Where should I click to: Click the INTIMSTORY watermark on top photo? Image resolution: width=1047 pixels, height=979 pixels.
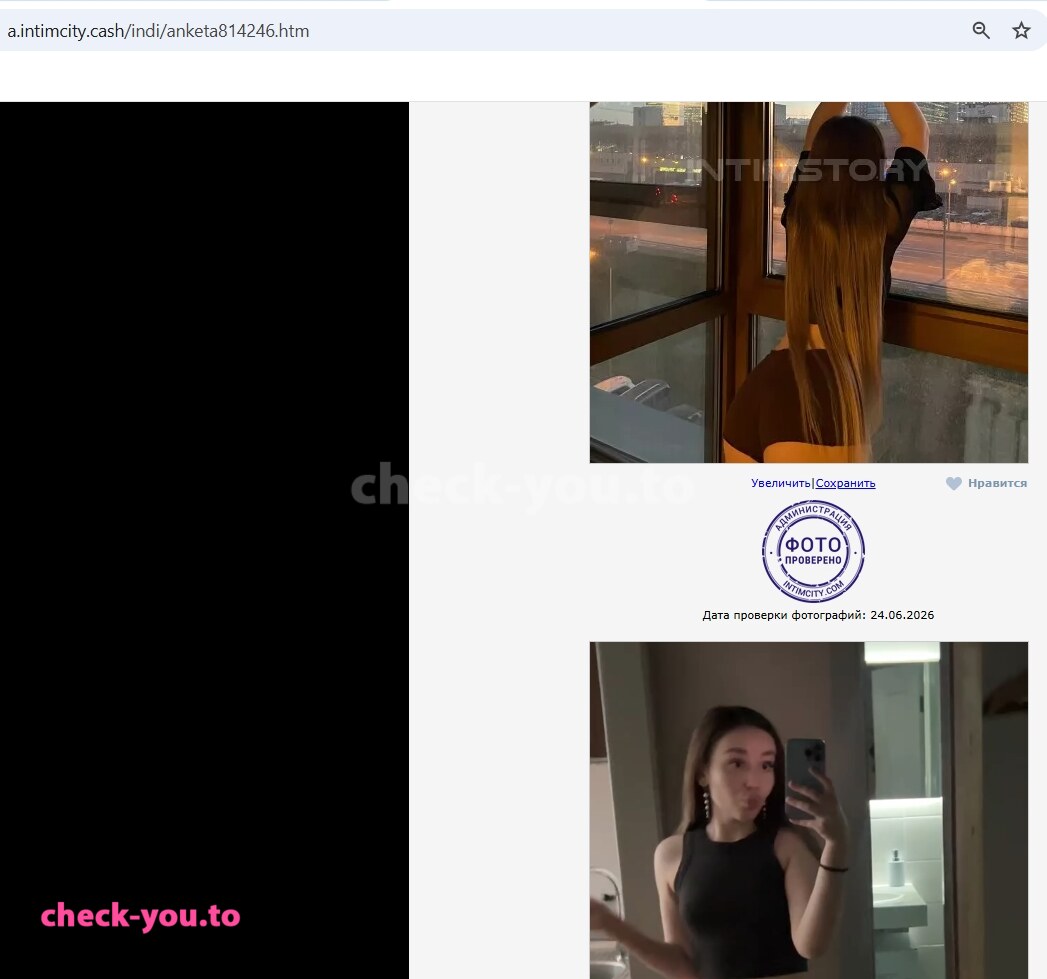point(807,170)
